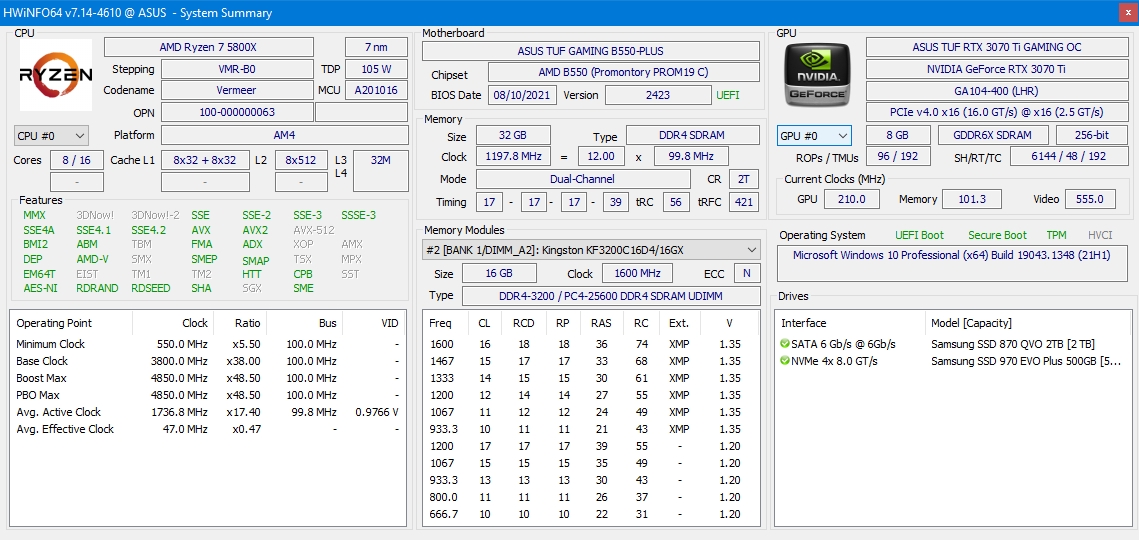This screenshot has height=540, width=1139.
Task: Click the A201016 MCU value
Action: pos(376,91)
